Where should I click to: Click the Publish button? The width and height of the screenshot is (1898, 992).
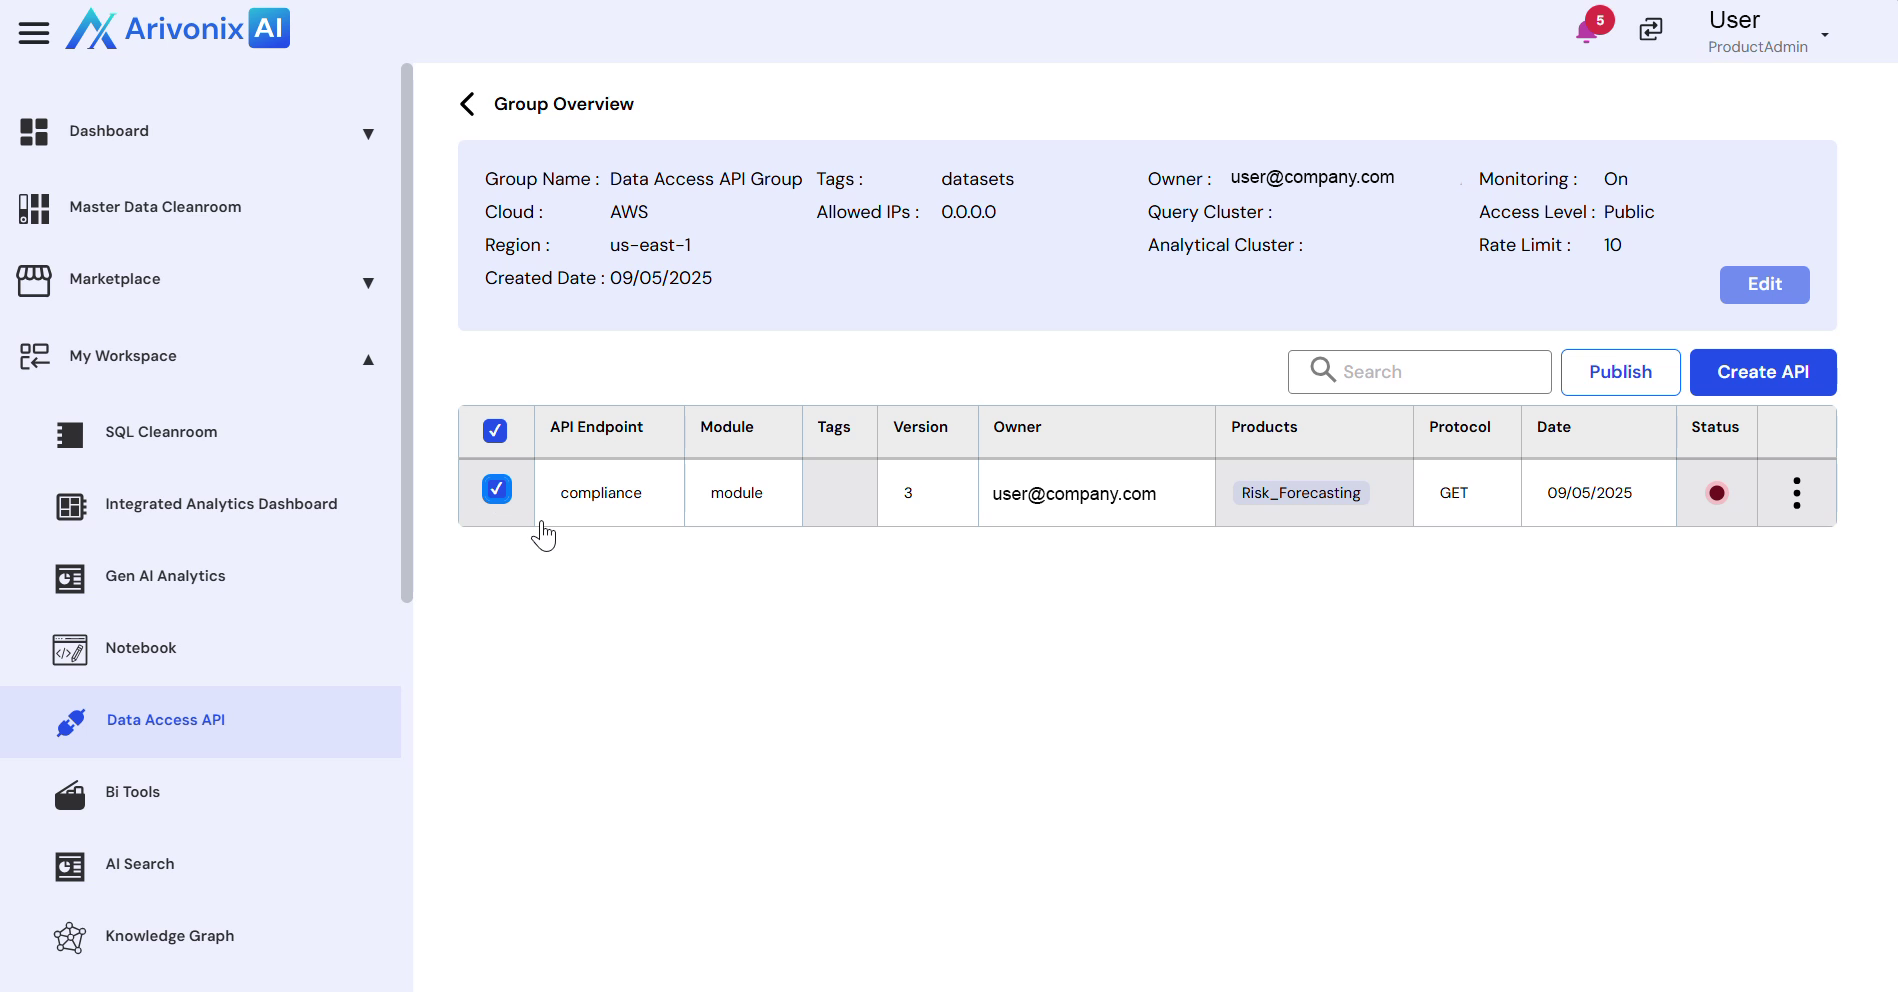(x=1620, y=372)
